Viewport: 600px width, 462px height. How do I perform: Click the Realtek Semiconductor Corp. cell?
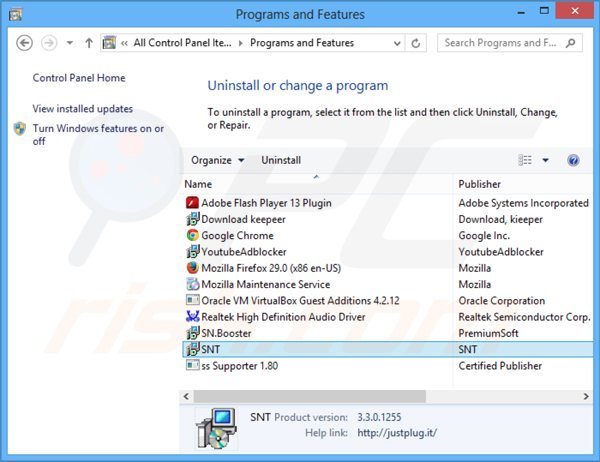point(525,317)
